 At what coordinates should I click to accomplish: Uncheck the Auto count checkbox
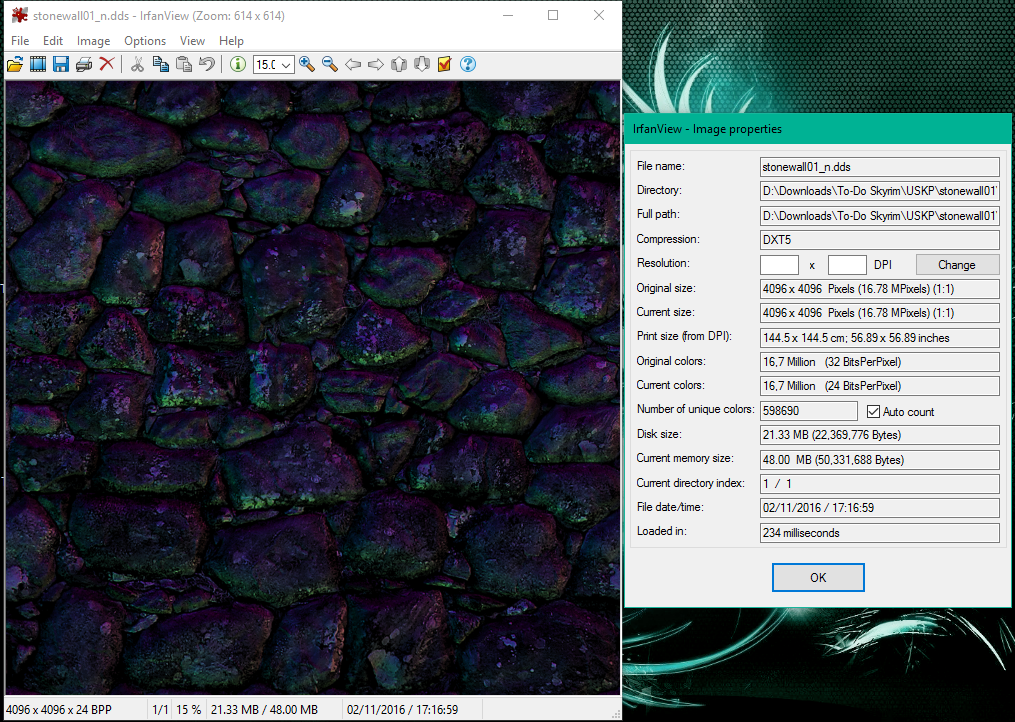(x=874, y=412)
